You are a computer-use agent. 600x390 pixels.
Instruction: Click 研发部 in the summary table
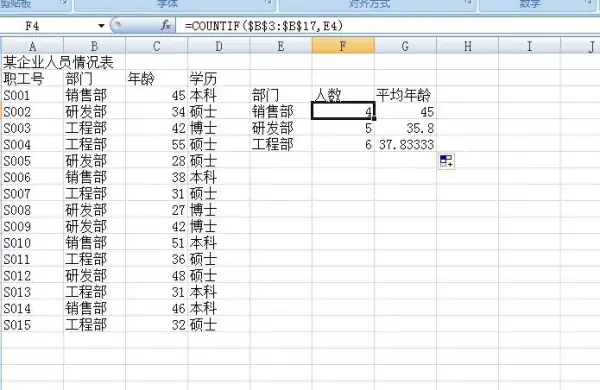click(281, 128)
